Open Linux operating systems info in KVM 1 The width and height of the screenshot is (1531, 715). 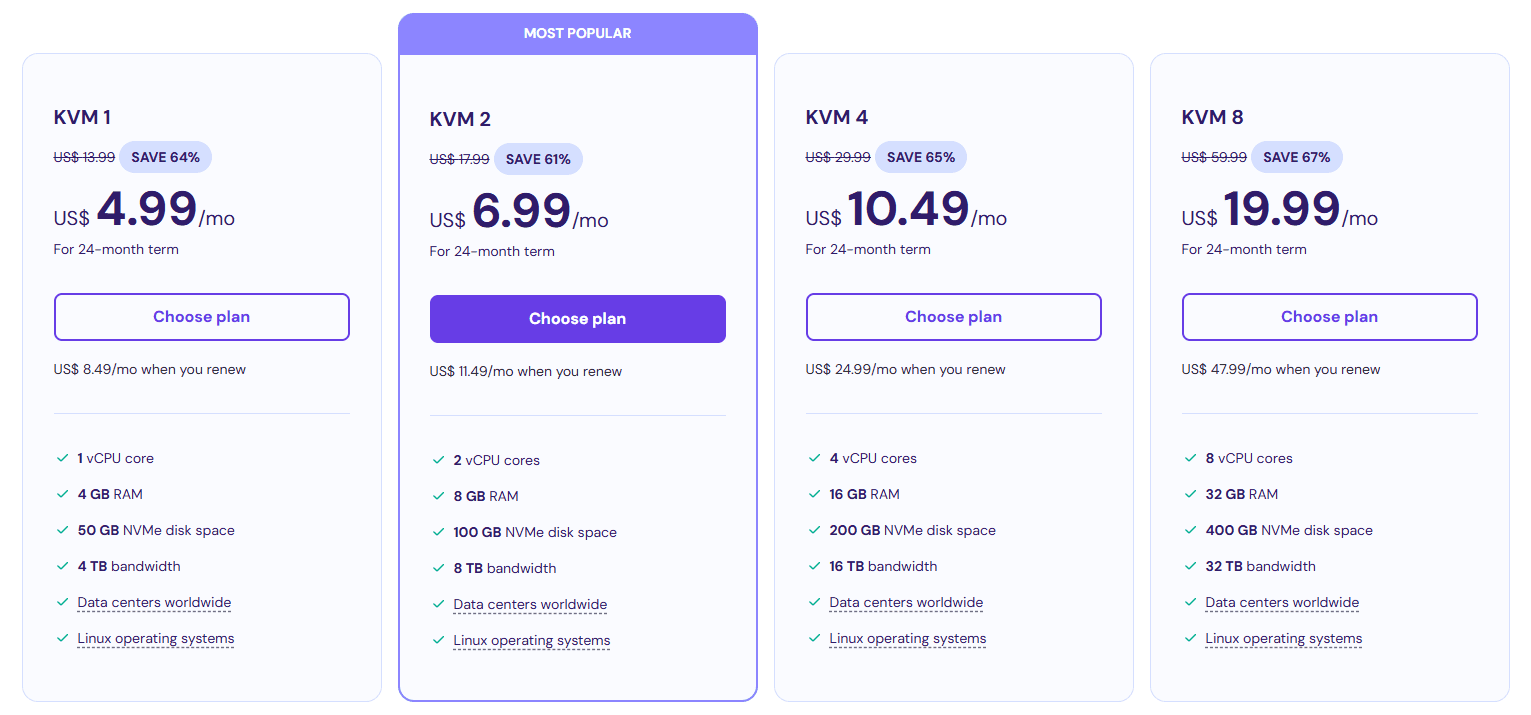point(156,639)
